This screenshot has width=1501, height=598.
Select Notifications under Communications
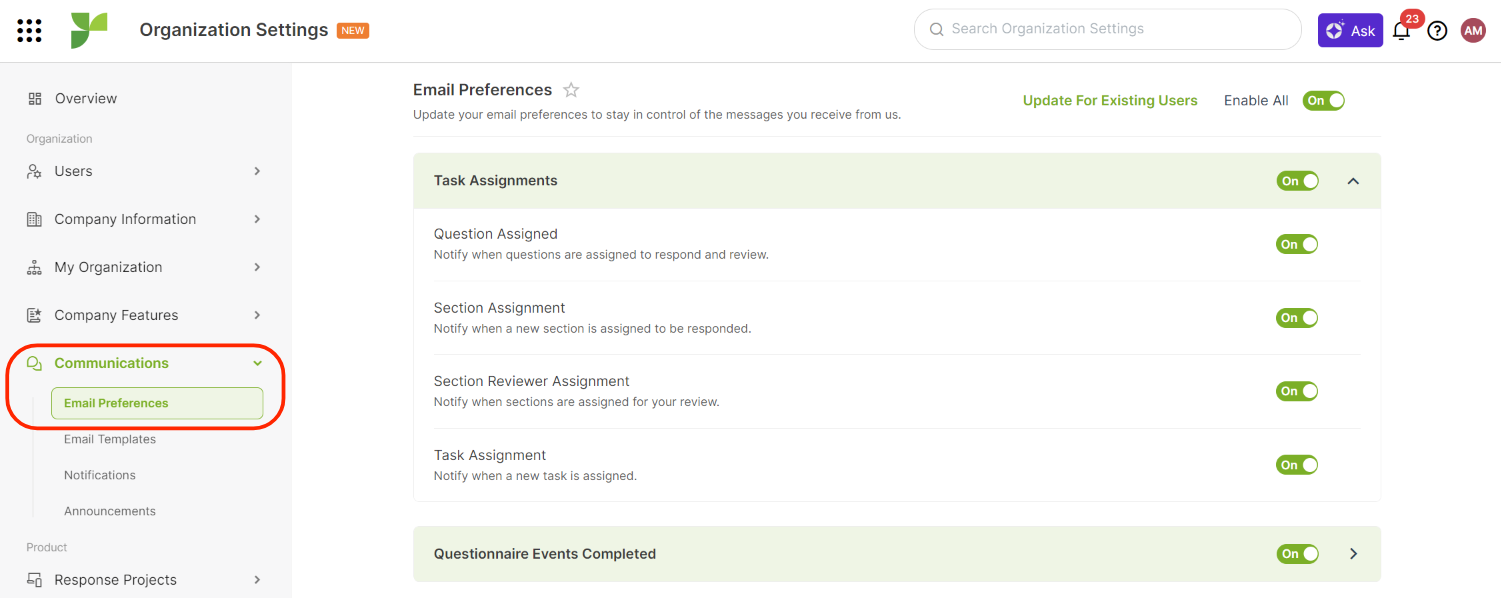click(x=100, y=475)
